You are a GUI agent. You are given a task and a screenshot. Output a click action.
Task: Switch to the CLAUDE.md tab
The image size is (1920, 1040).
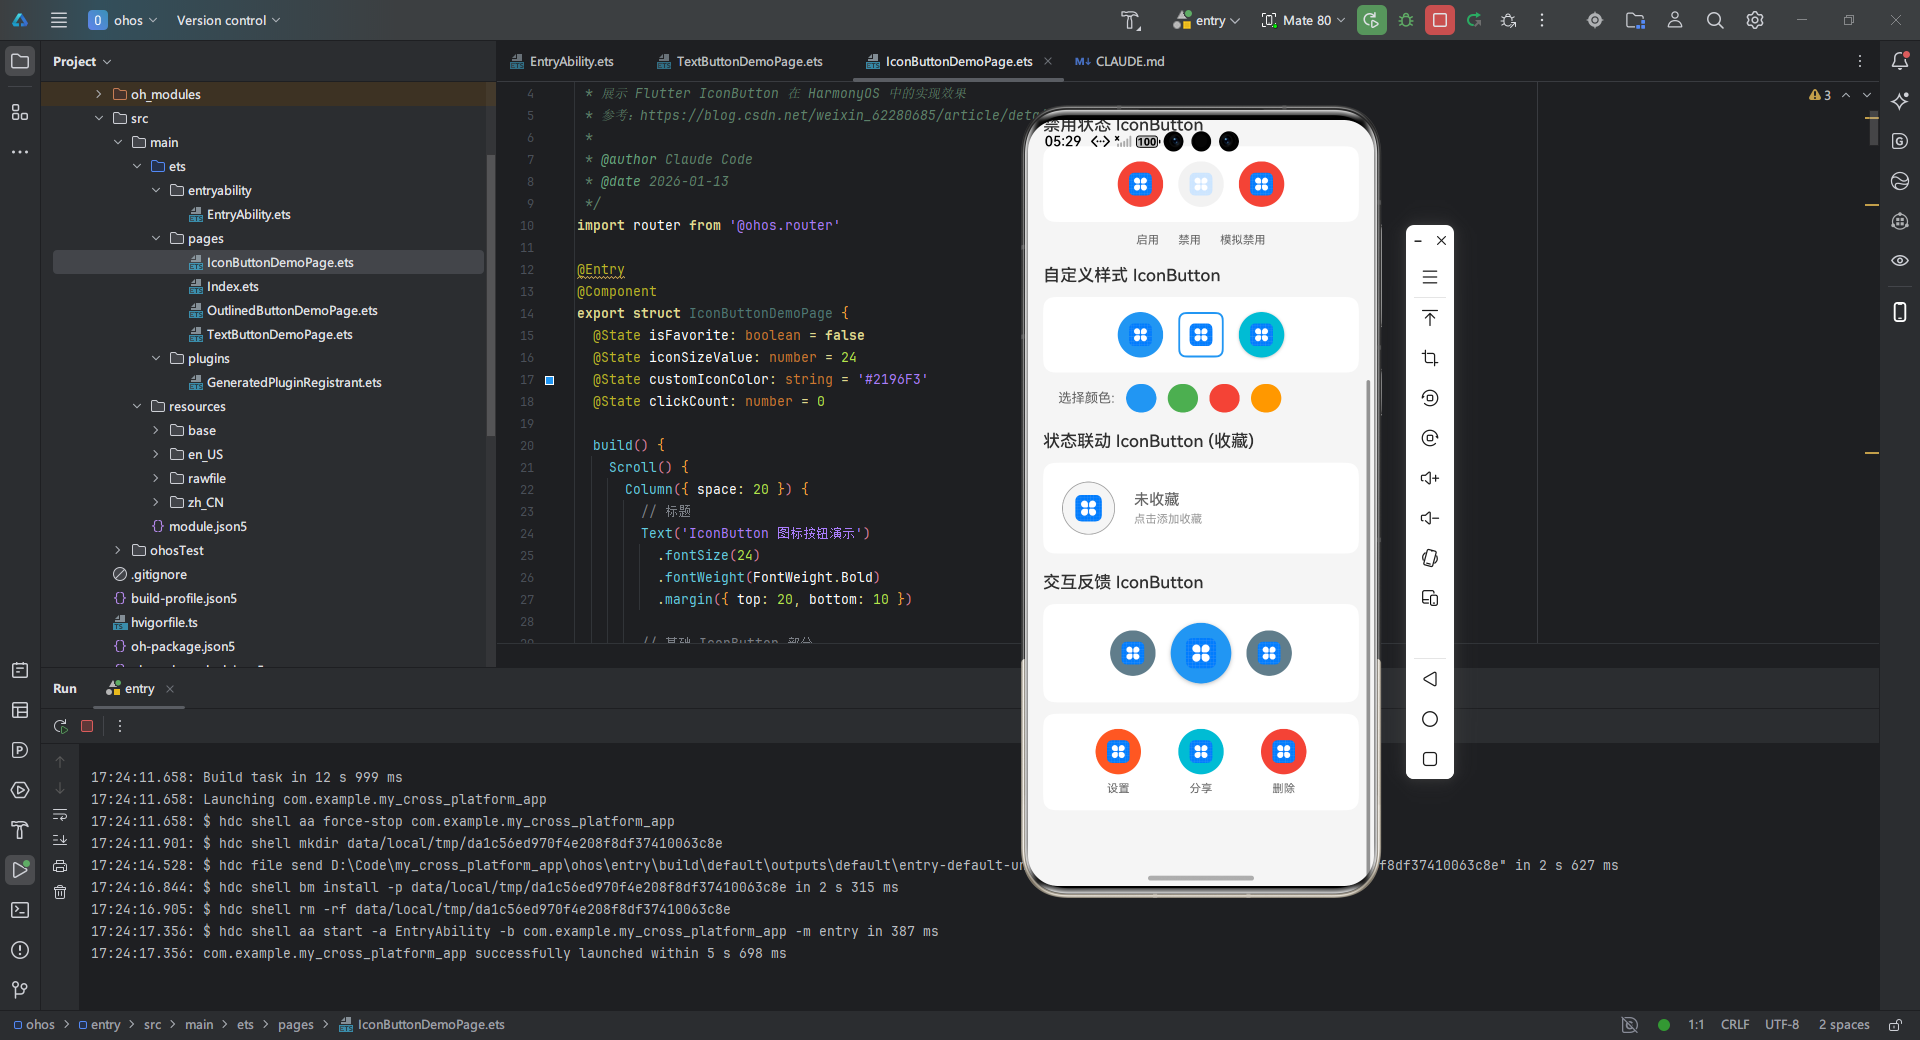[1120, 61]
